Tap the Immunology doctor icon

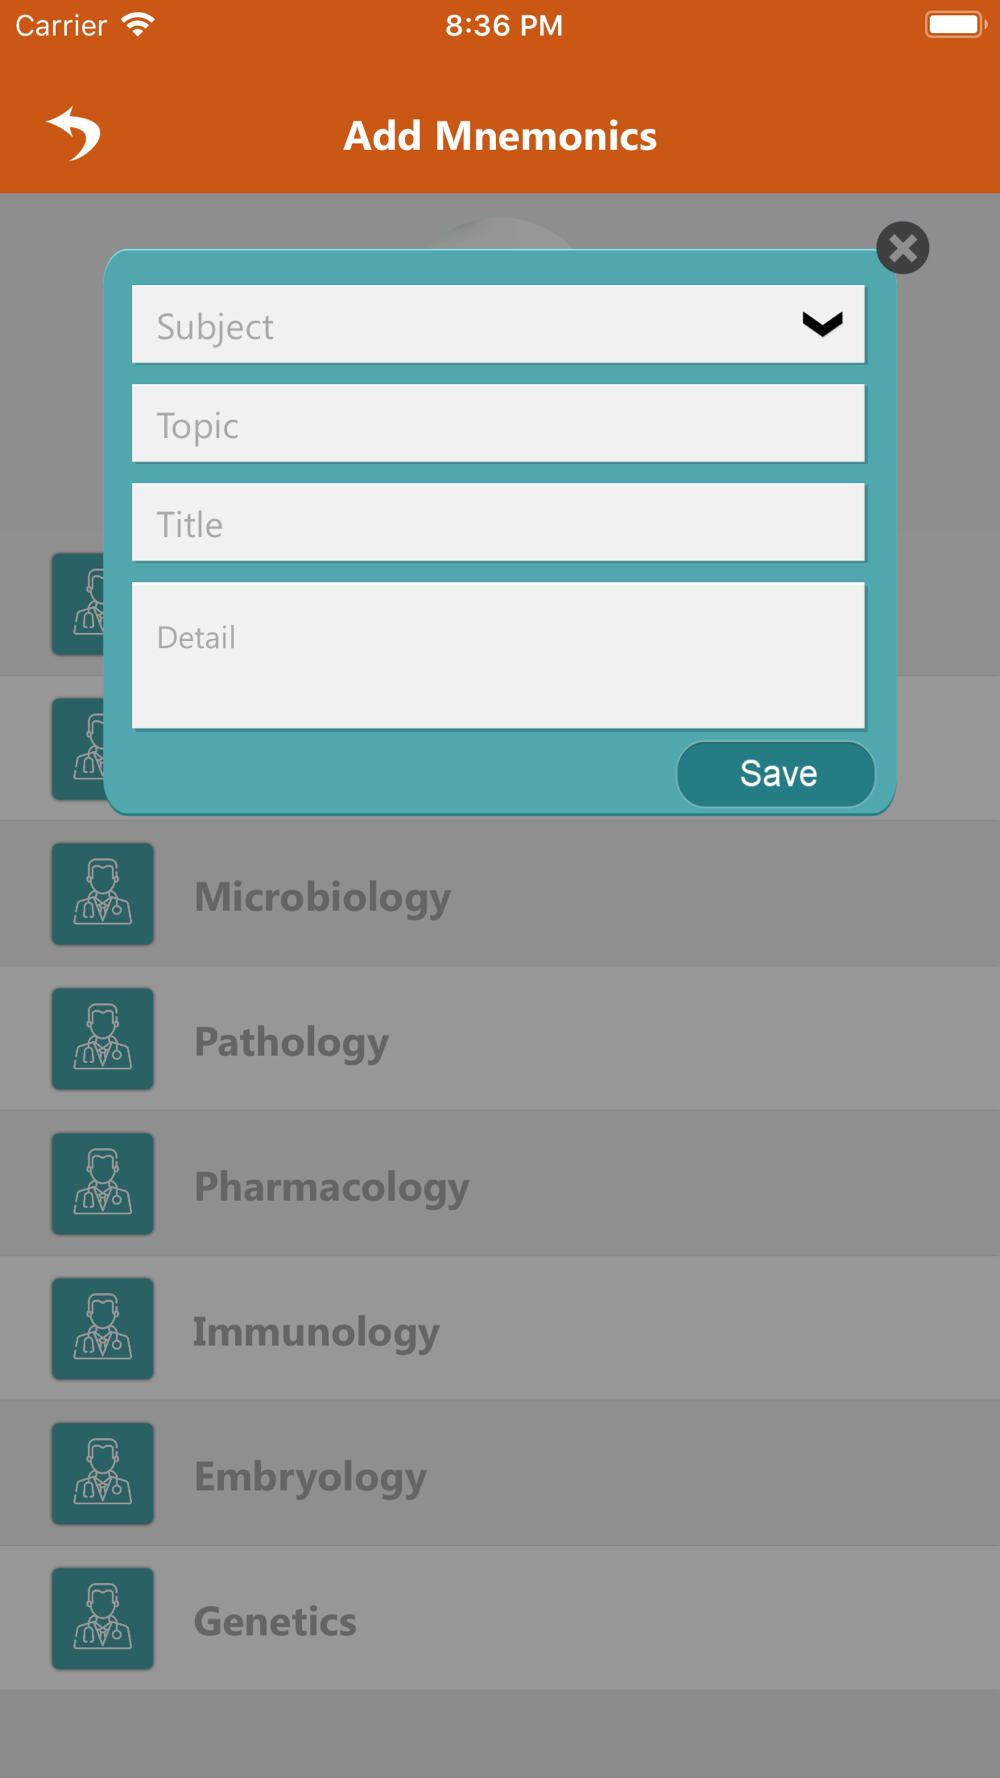coord(103,1329)
